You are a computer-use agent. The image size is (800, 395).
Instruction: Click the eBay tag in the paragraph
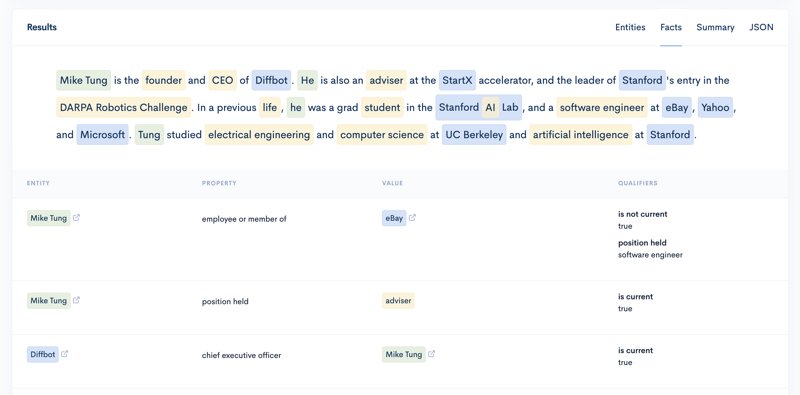pos(677,108)
